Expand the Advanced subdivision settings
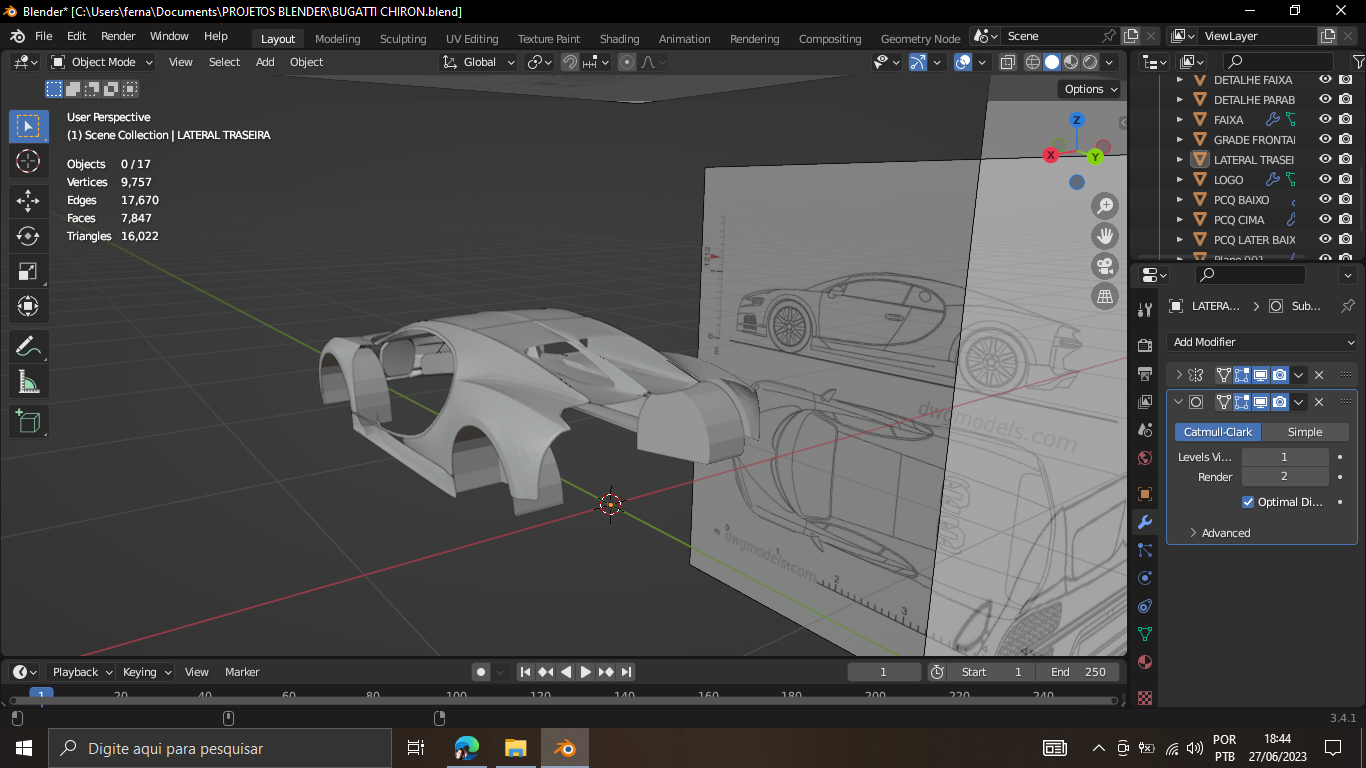The height and width of the screenshot is (768, 1366). (1225, 533)
